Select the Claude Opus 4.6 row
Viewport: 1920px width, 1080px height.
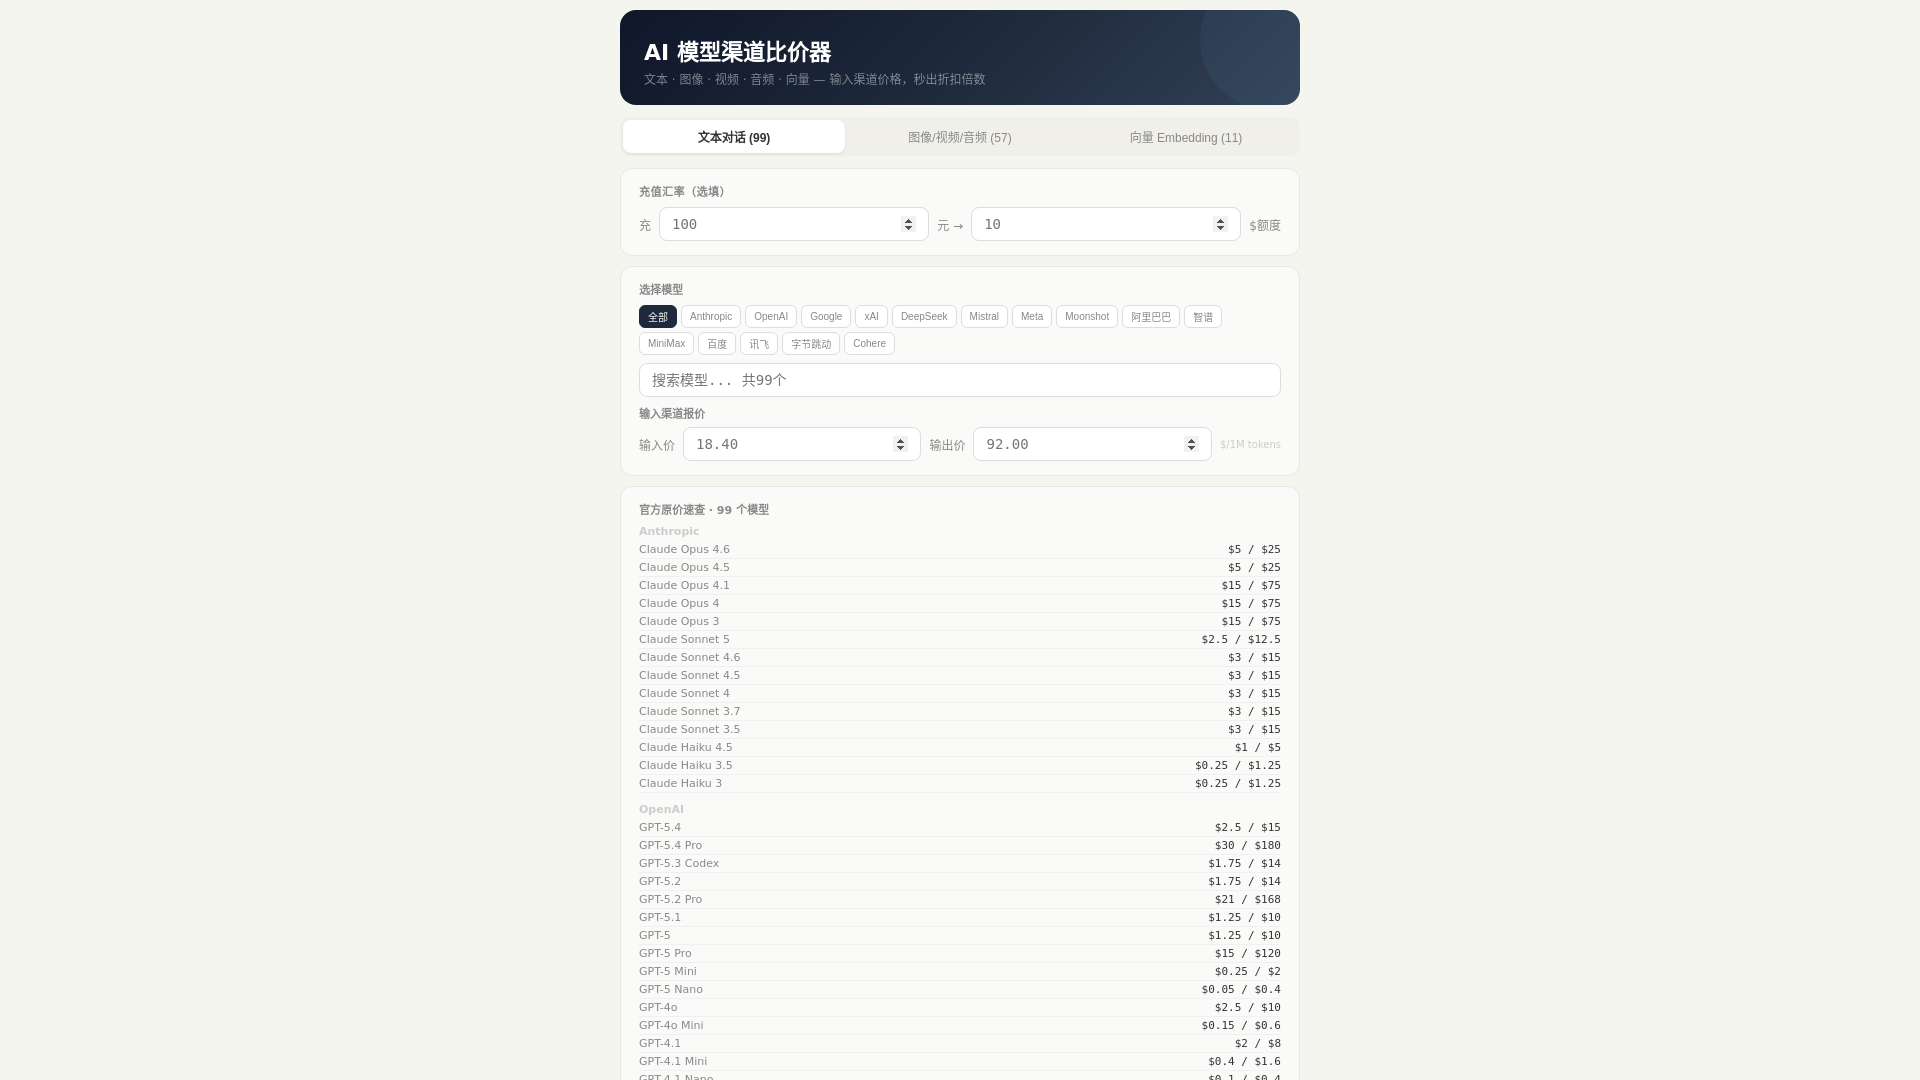(x=960, y=550)
